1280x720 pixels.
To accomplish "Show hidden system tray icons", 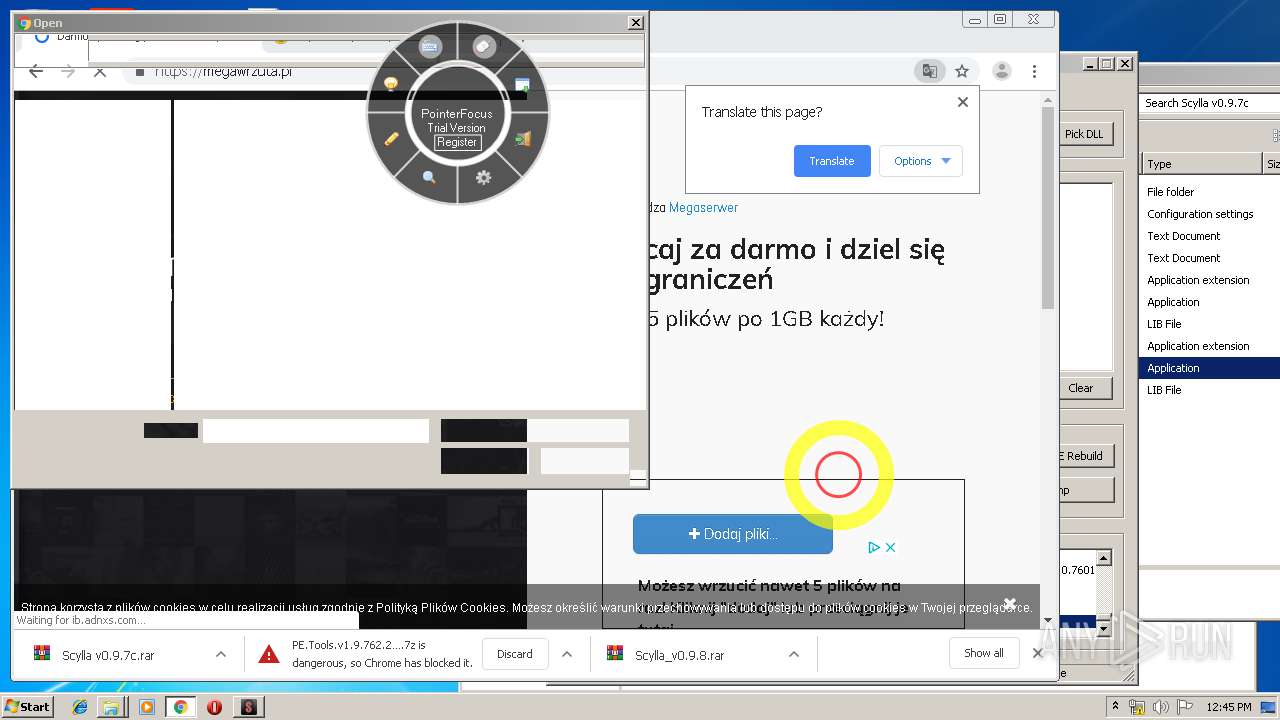I will (x=1115, y=706).
